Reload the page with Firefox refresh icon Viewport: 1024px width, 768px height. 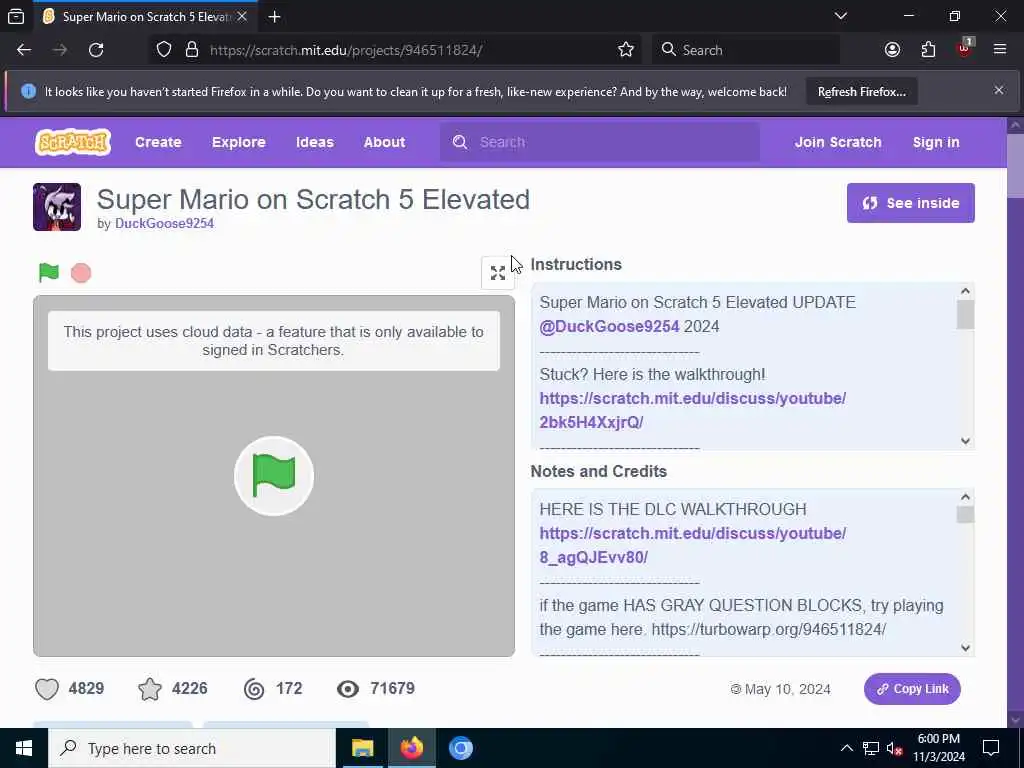coord(96,50)
